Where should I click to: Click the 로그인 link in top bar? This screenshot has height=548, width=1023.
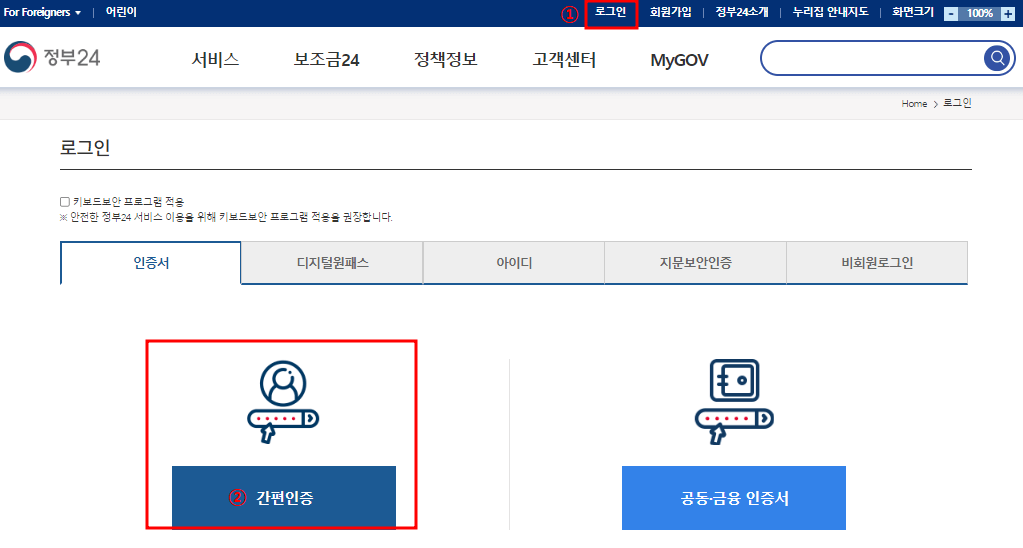[611, 12]
